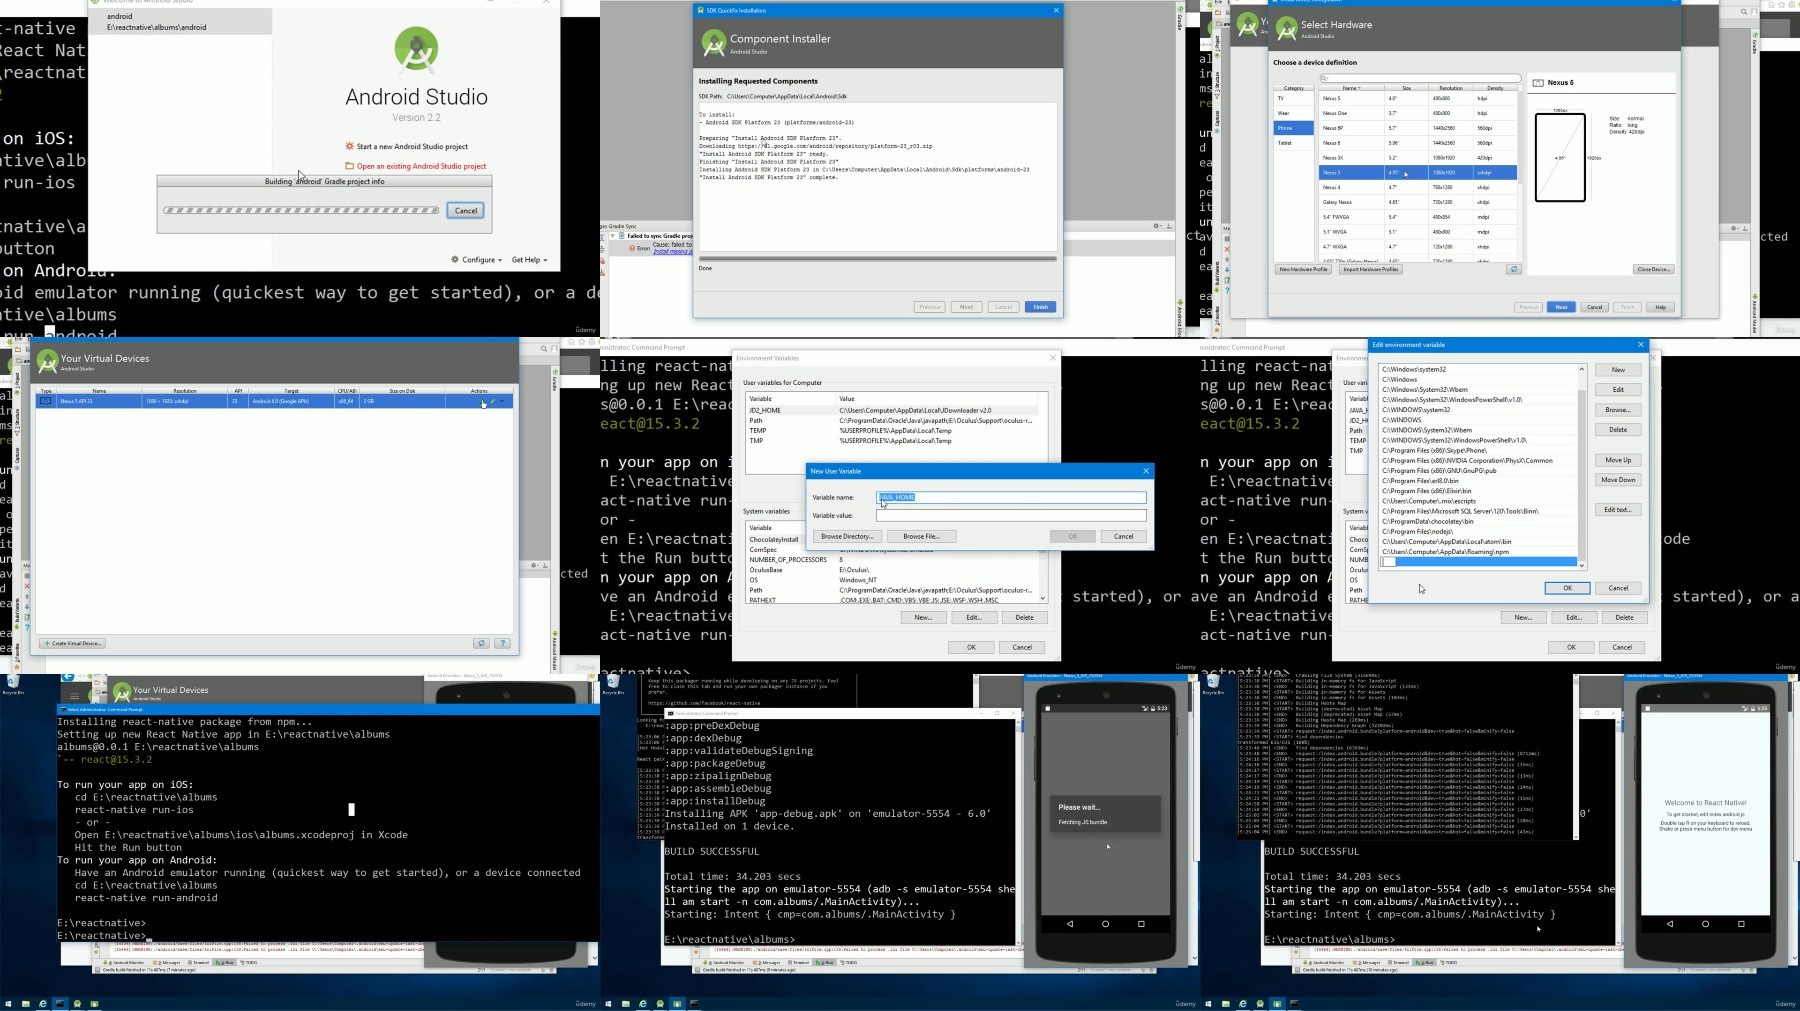Open Recycle Bin beside the Installing react-native prompt
This screenshot has width=1800, height=1011.
coord(13,685)
